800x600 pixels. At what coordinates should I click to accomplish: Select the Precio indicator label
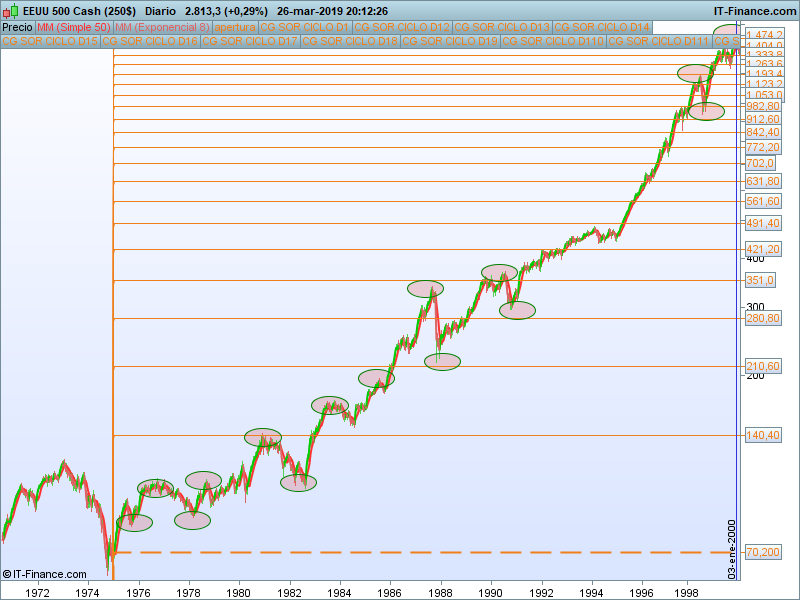coord(17,27)
